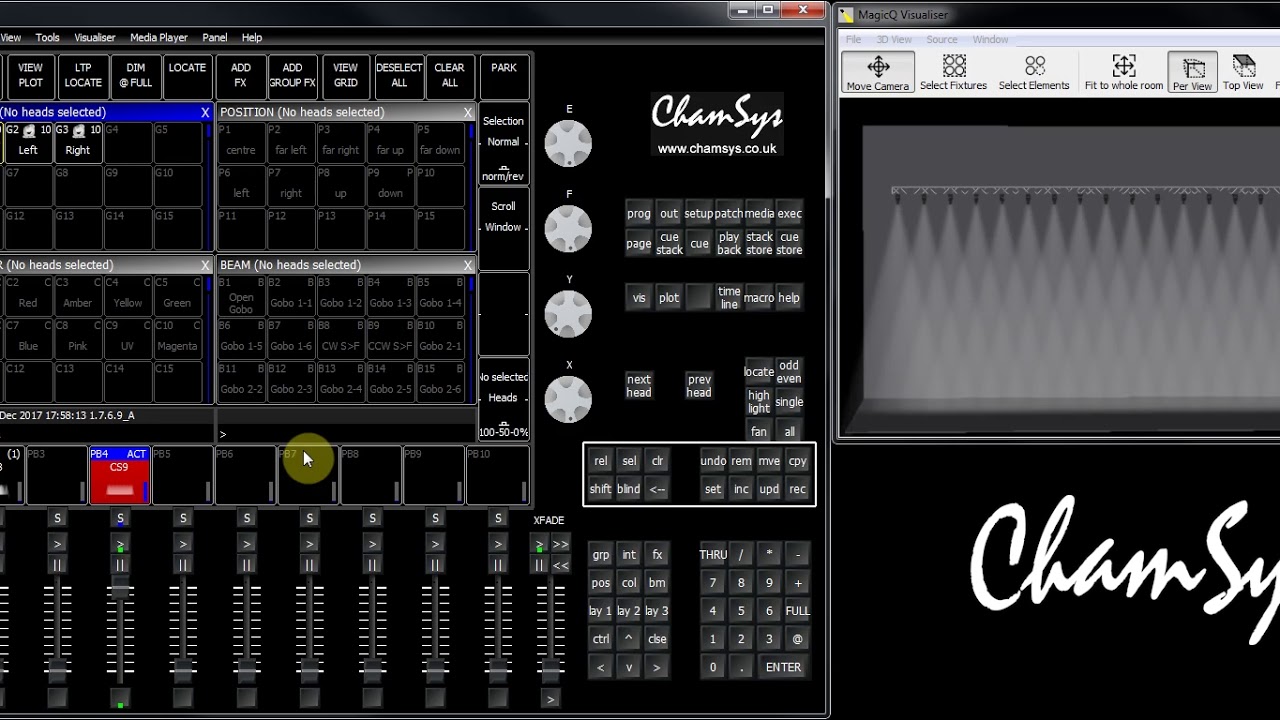Click the backspace <-- key
Screen dimensions: 1280x720
pyautogui.click(x=657, y=489)
